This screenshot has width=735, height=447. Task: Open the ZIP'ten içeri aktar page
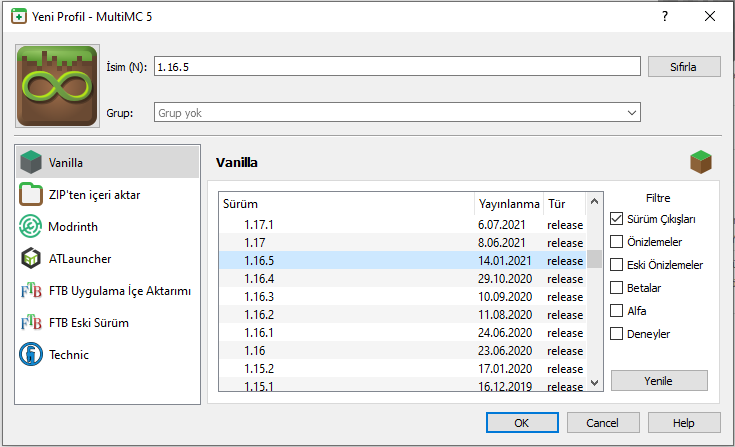[x=108, y=194]
